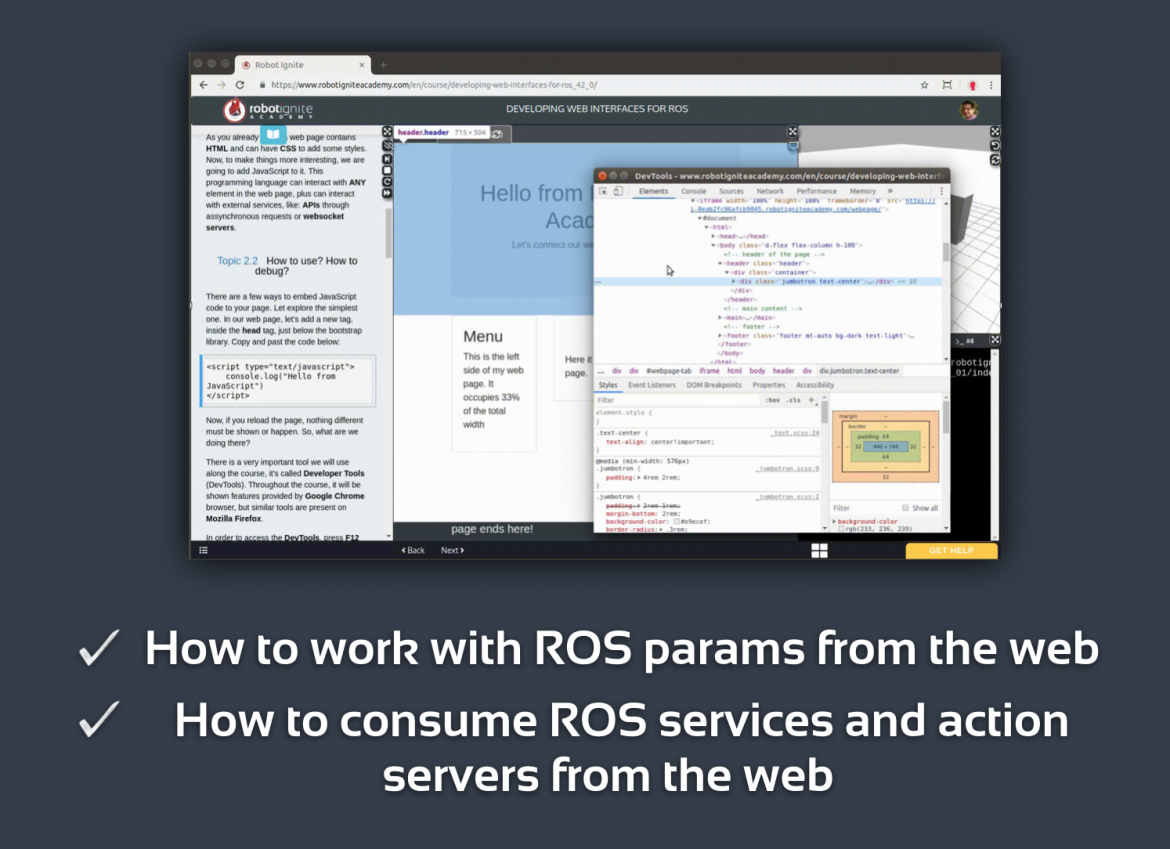The image size is (1170, 849).
Task: Open the panel layout grid icon
Action: pos(819,551)
